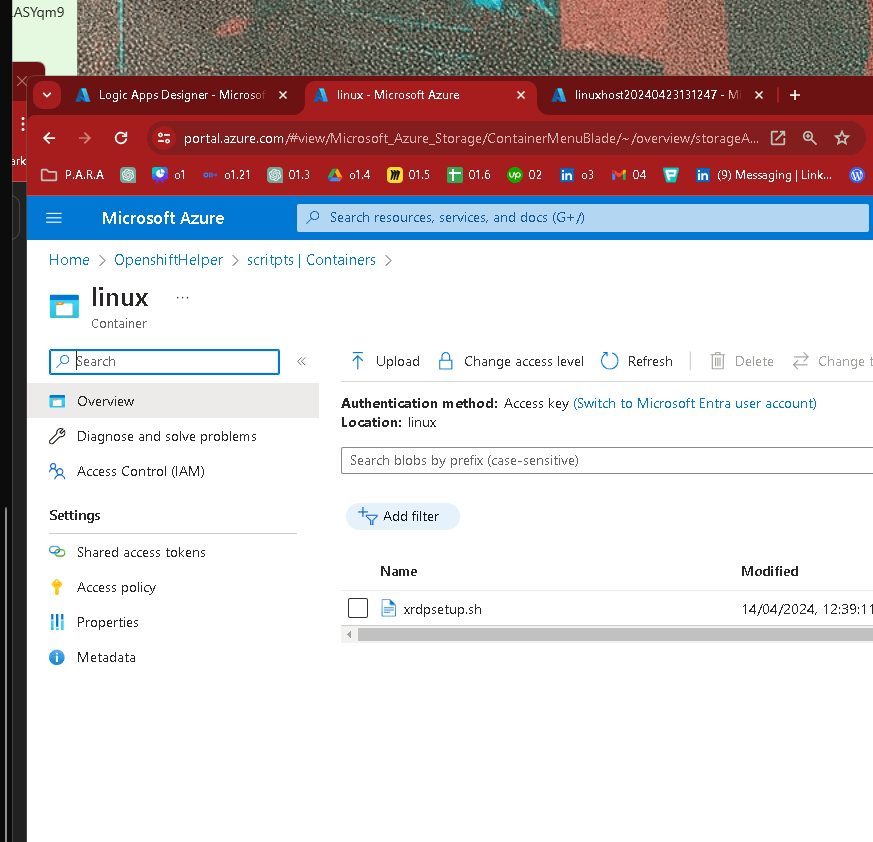Click the Add filter button

point(403,516)
